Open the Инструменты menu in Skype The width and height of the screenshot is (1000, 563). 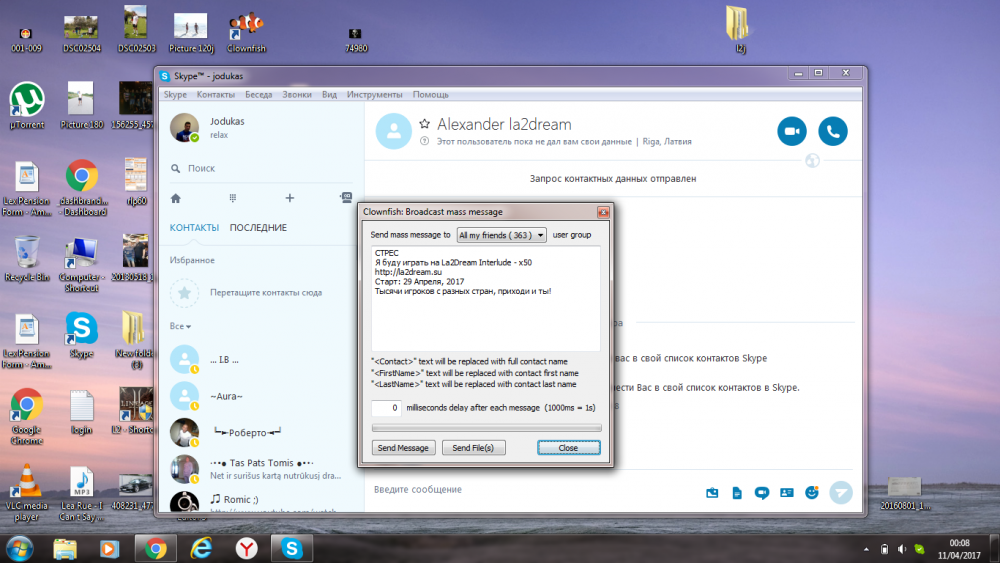[374, 94]
